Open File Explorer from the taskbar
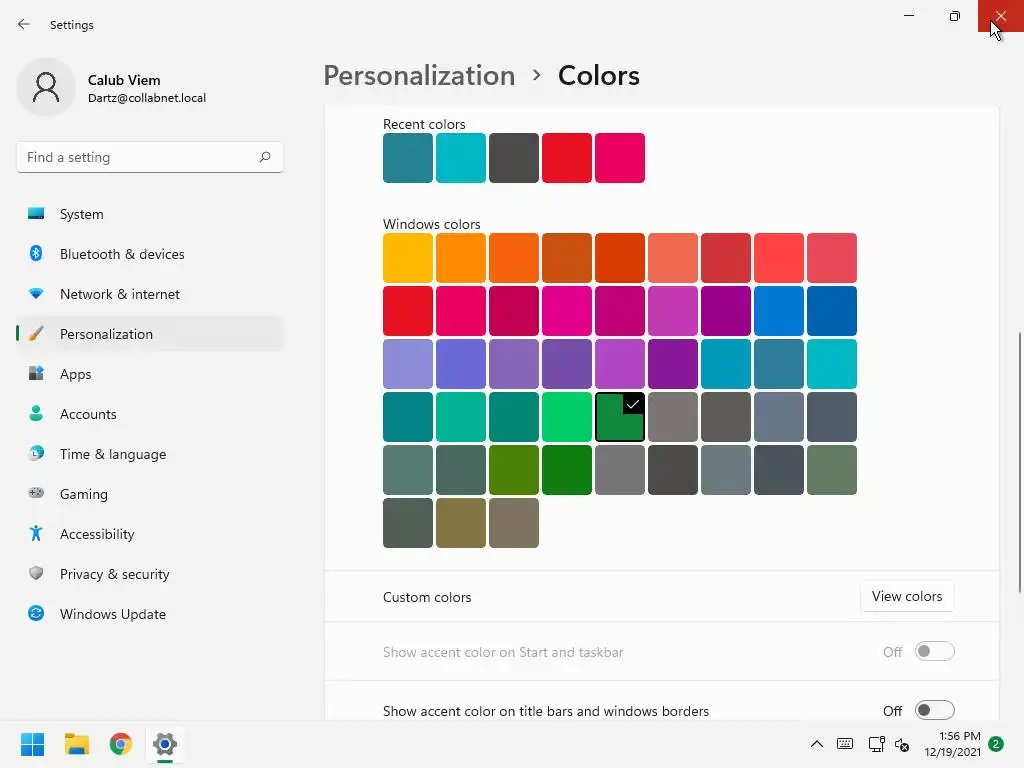The height and width of the screenshot is (768, 1024). (77, 744)
